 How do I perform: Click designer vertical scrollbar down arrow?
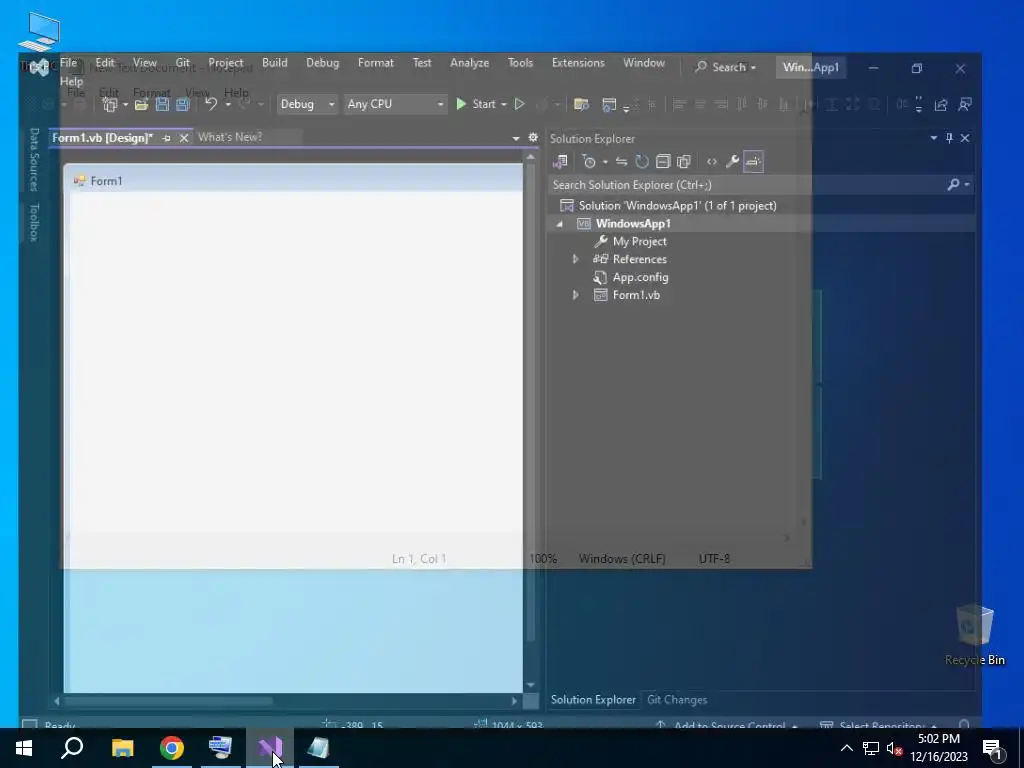click(x=530, y=684)
